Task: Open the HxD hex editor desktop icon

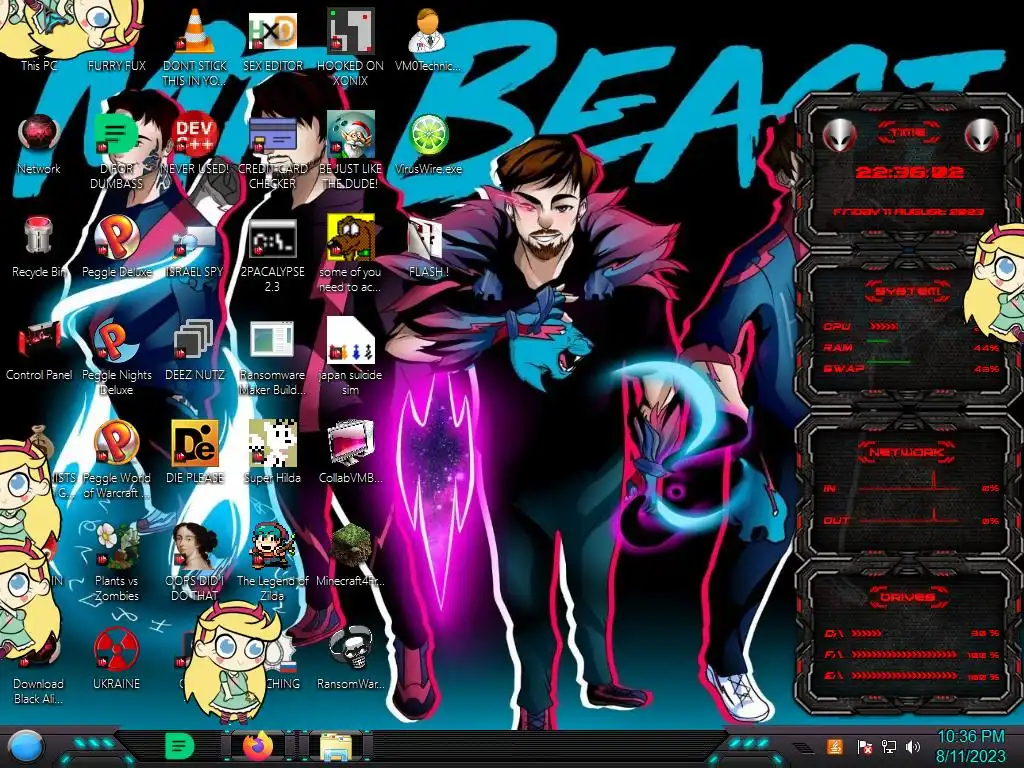Action: click(x=272, y=31)
